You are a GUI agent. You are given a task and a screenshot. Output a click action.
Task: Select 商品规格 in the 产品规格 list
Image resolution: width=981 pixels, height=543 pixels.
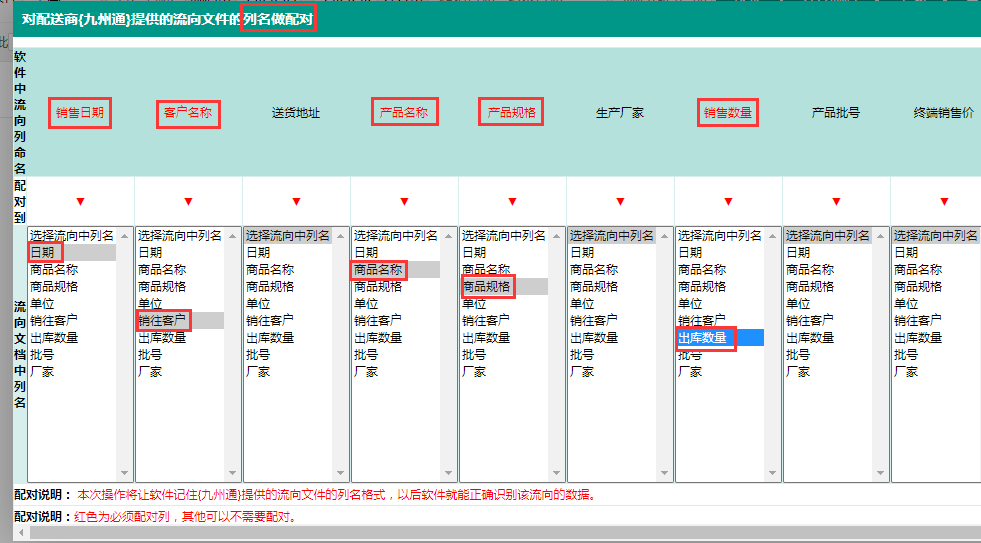click(x=486, y=287)
